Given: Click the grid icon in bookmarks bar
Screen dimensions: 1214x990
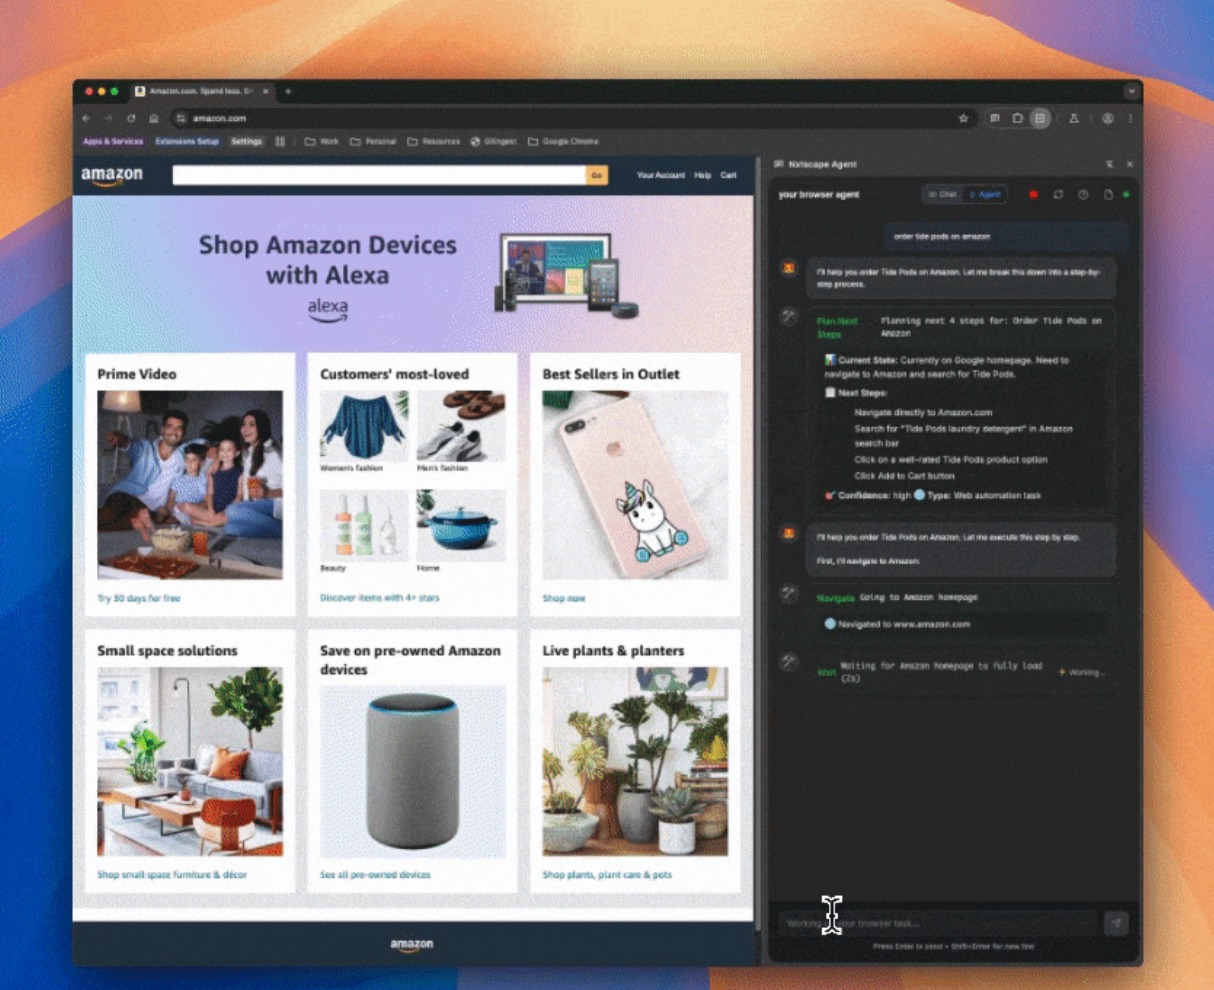Looking at the screenshot, I should tap(280, 141).
